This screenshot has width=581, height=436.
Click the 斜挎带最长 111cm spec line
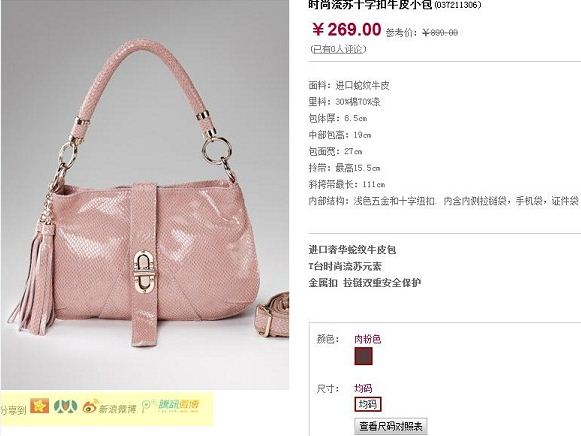[x=347, y=184]
